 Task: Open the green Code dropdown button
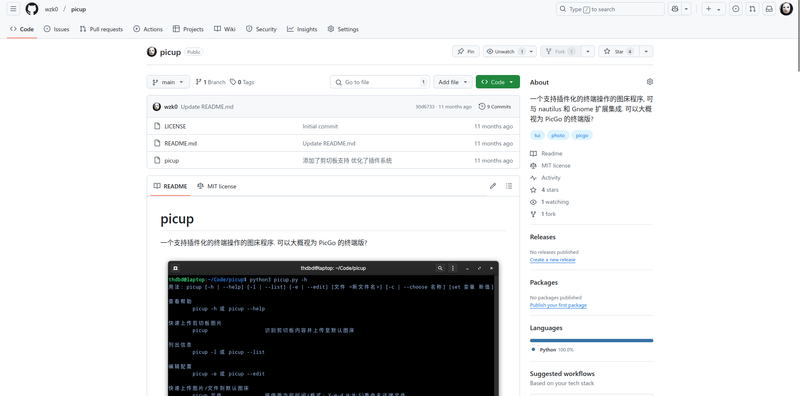tap(498, 82)
